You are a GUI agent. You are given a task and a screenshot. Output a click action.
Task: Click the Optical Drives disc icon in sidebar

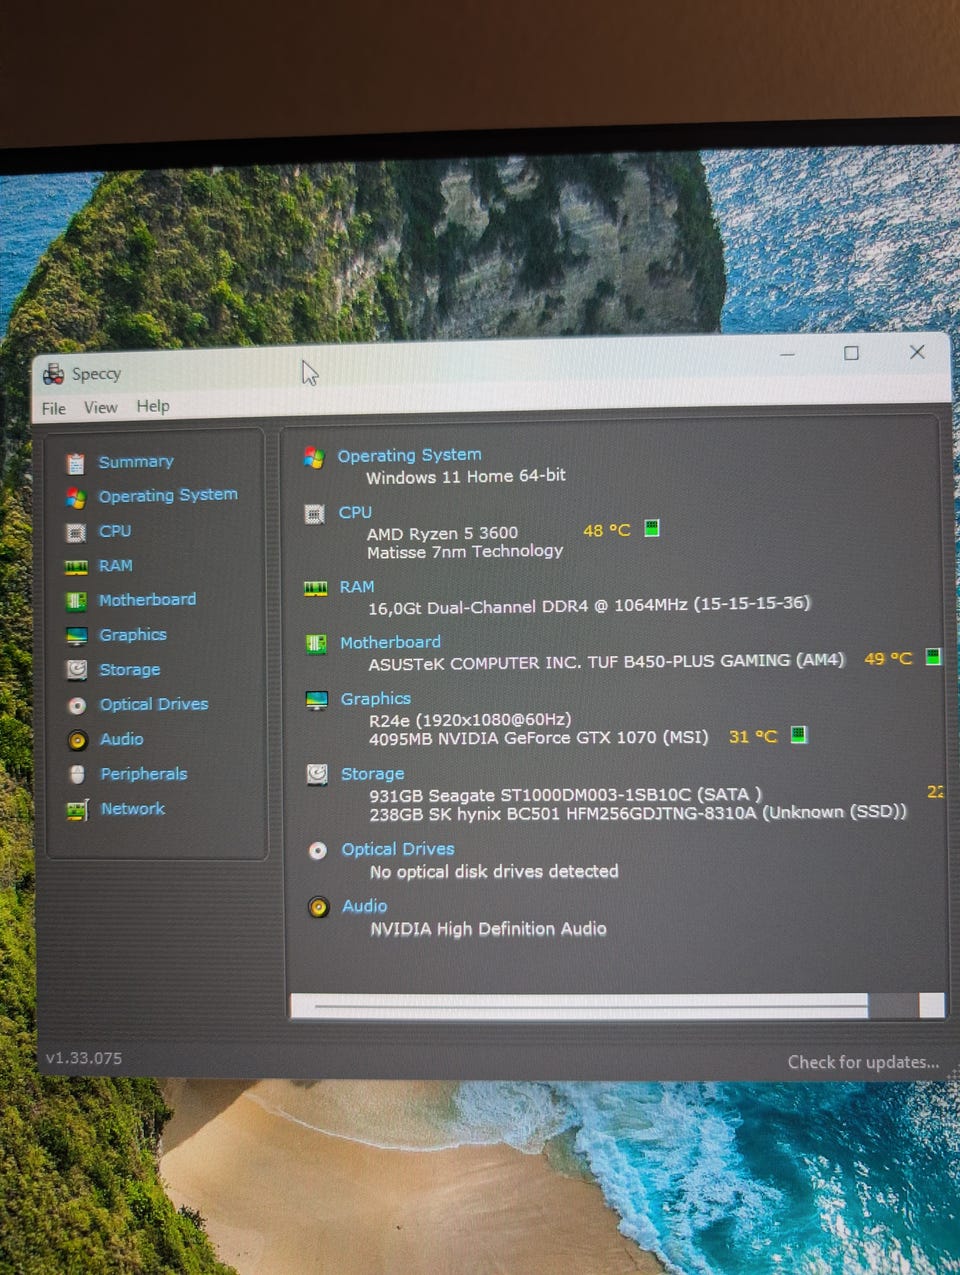pos(77,706)
